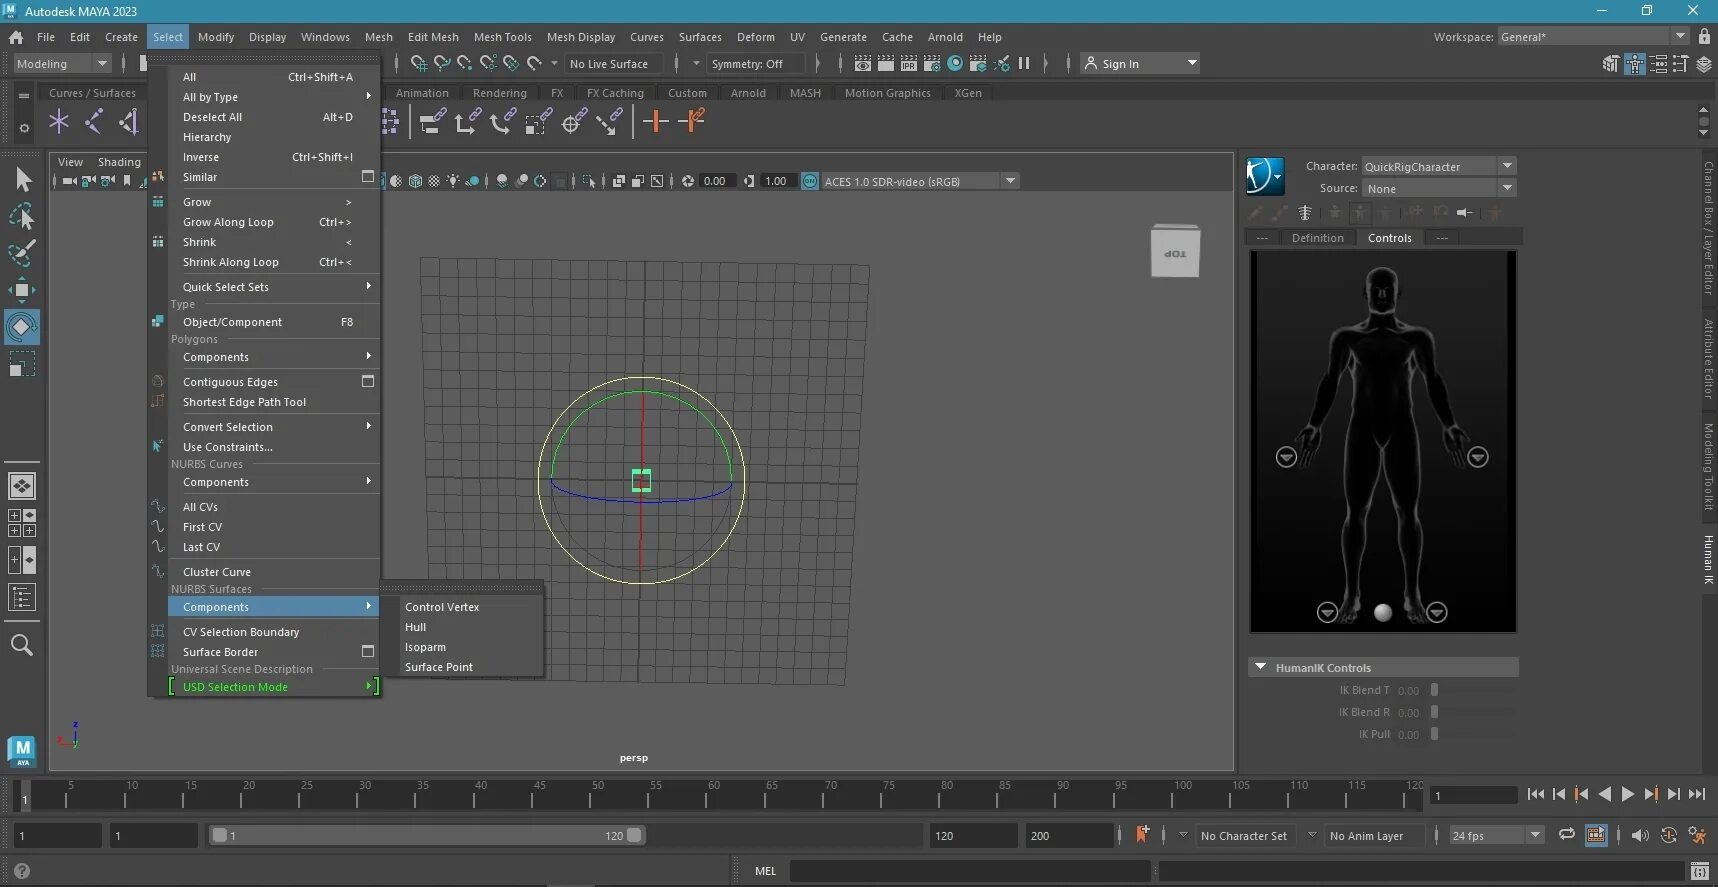Open the Modeling menu set dropdown

[x=62, y=64]
